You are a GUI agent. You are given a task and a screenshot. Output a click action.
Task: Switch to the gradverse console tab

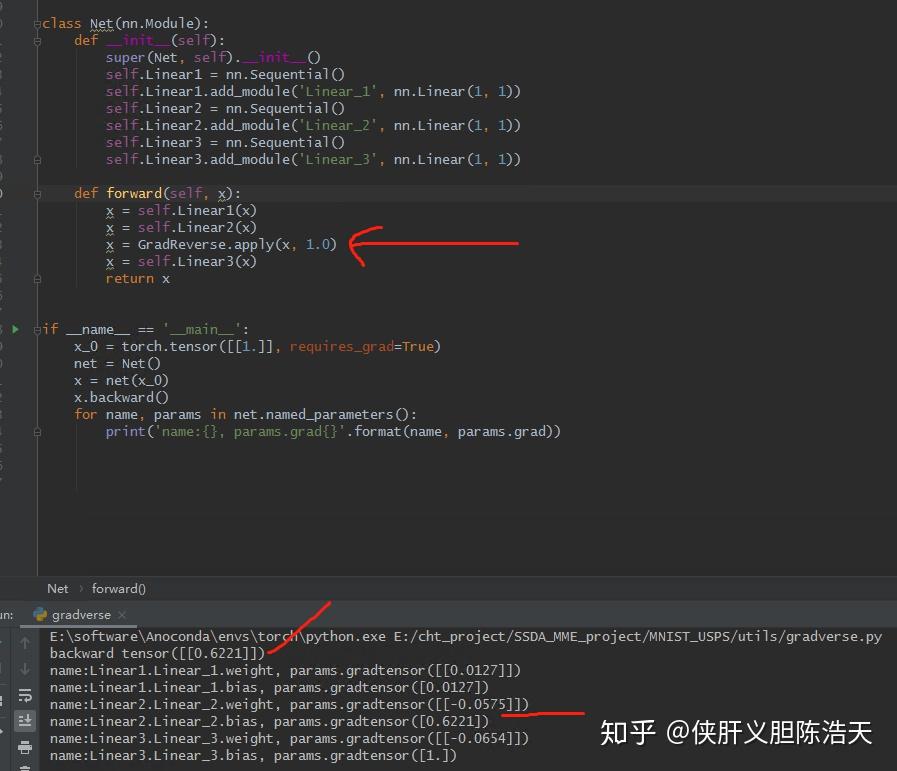coord(80,614)
